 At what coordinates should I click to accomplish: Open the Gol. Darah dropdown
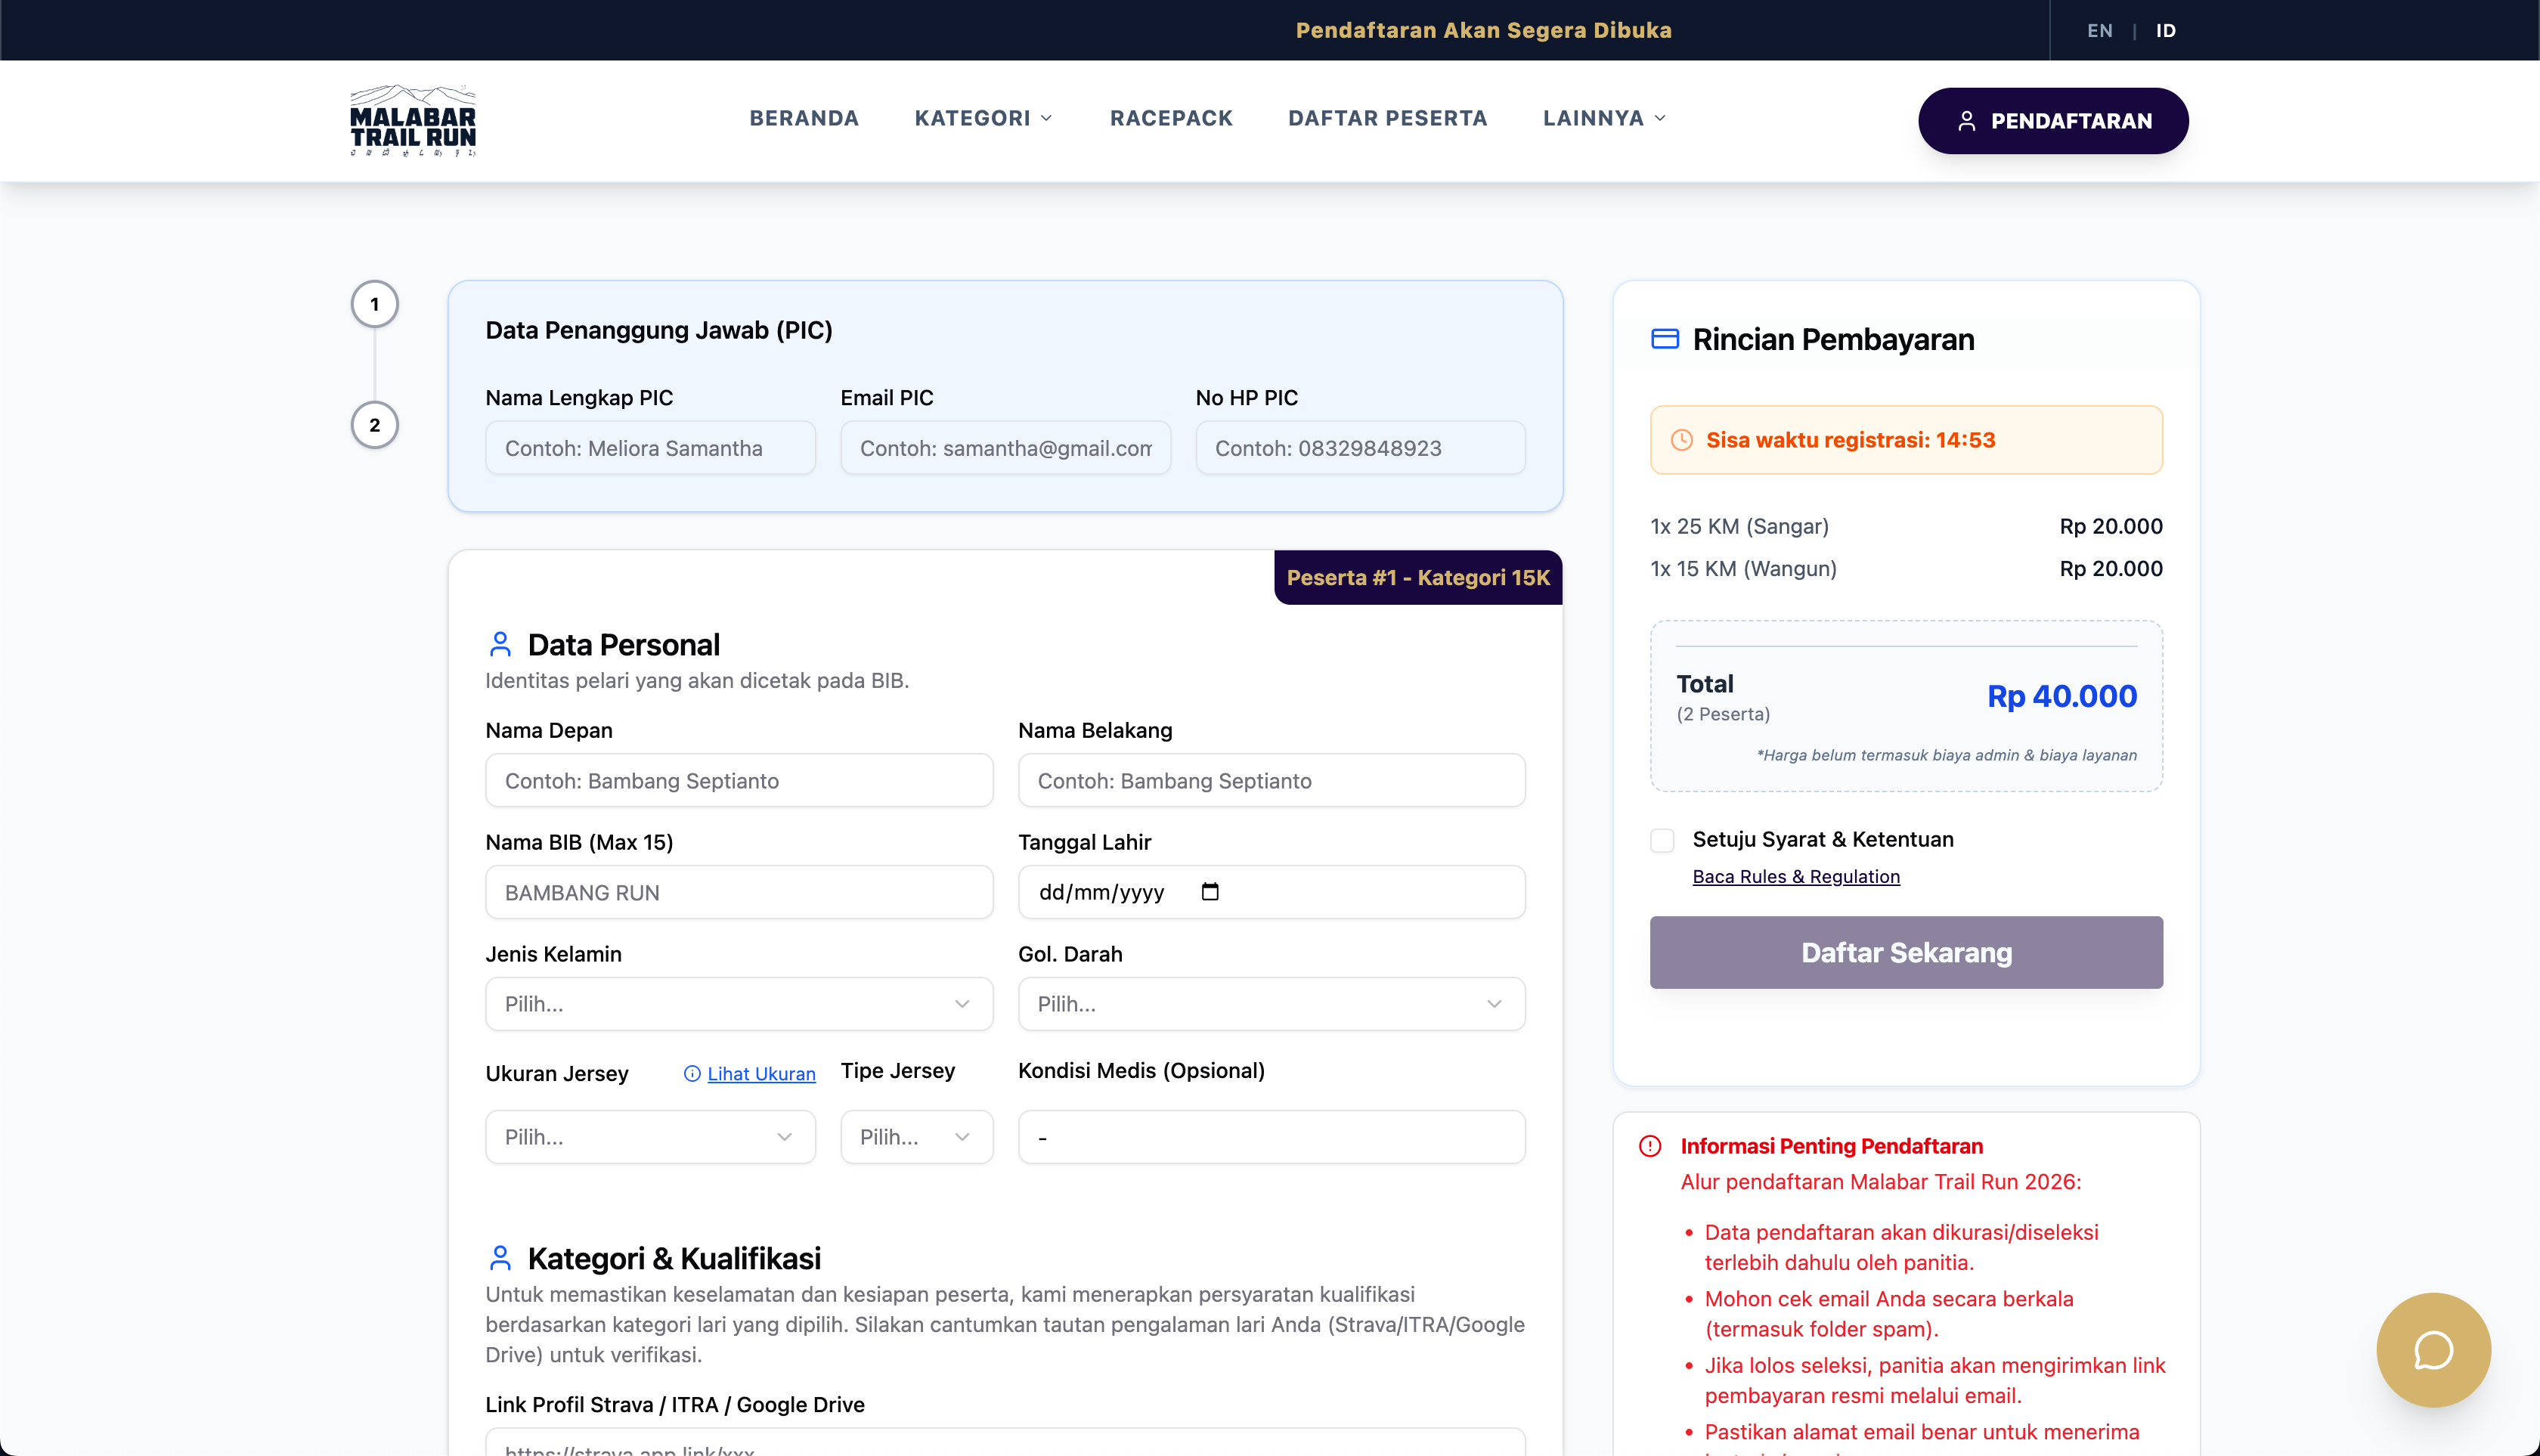(1271, 1004)
